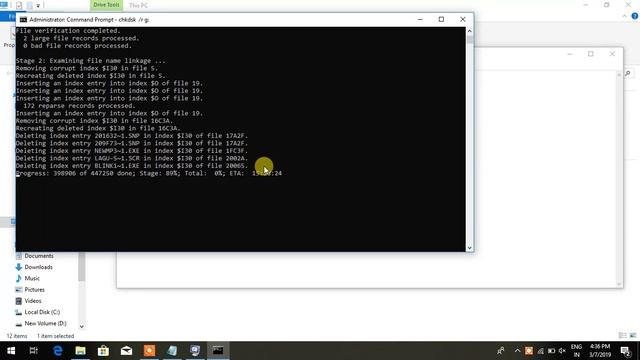The image size is (640, 360).
Task: Click '12 items' in the status bar
Action: [17, 336]
